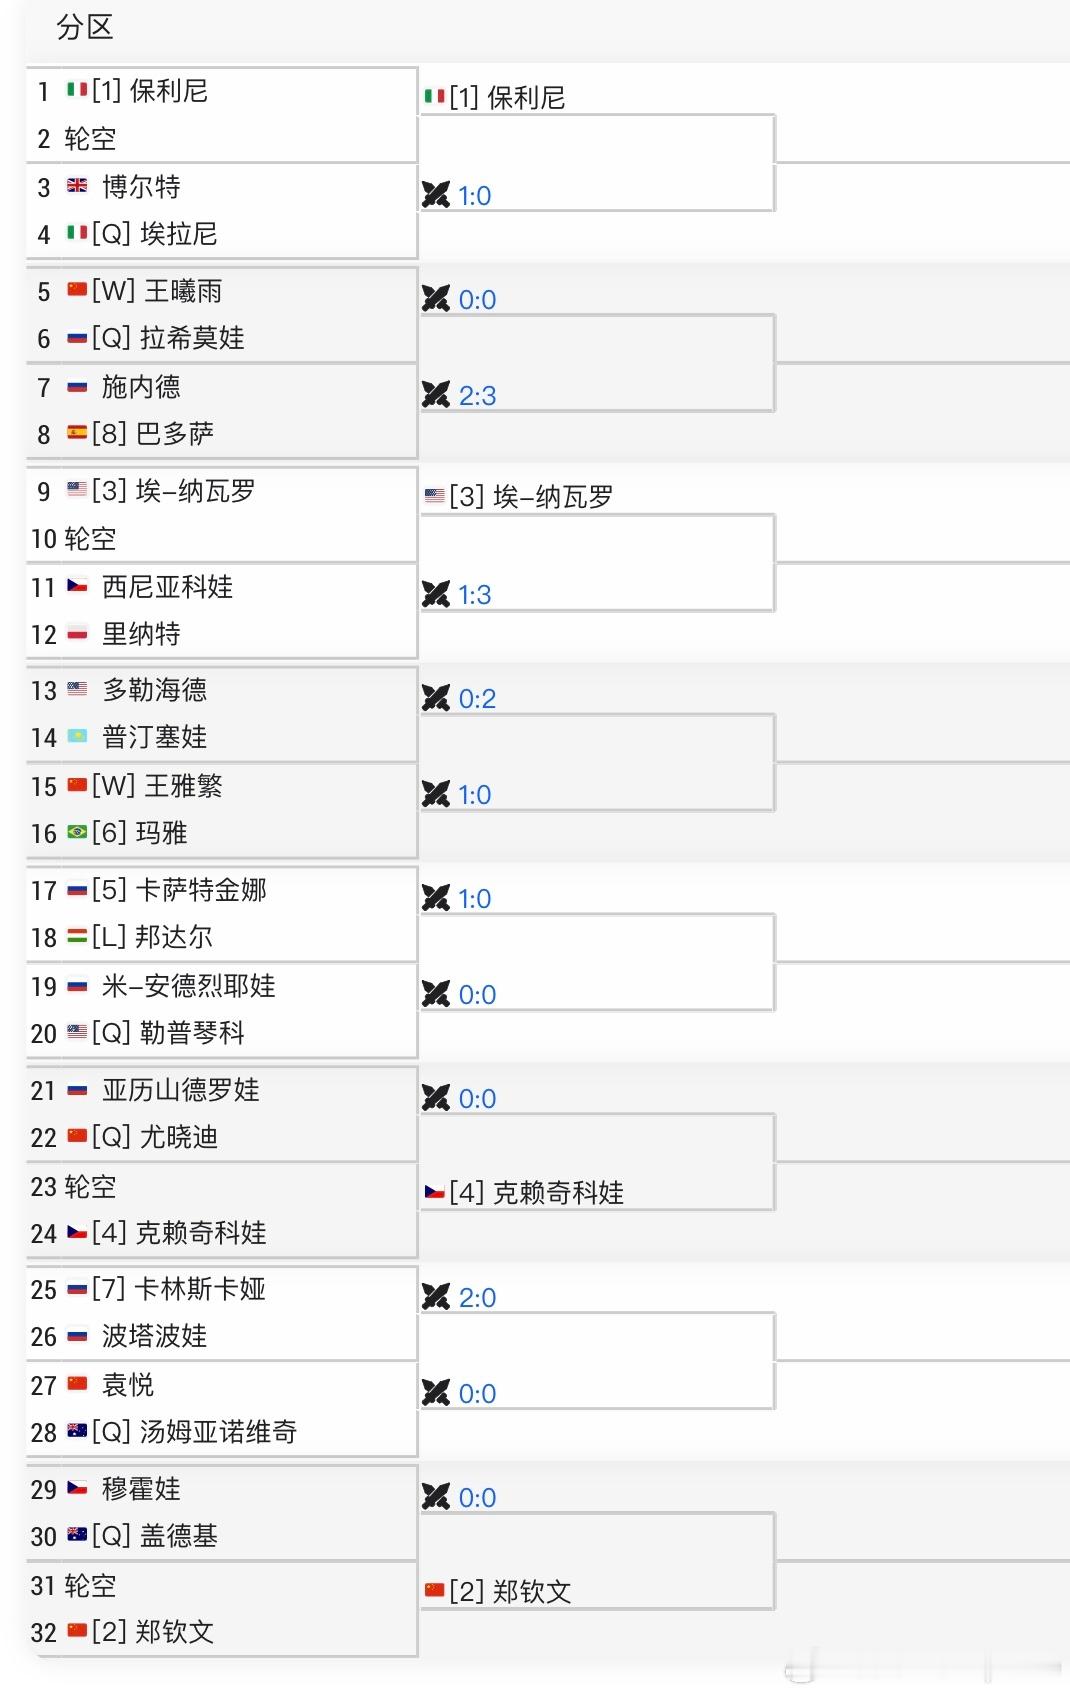The height and width of the screenshot is (1694, 1070).
Task: Open 0:0 head-to-head for 穆霍娃 match
Action: point(477,1497)
